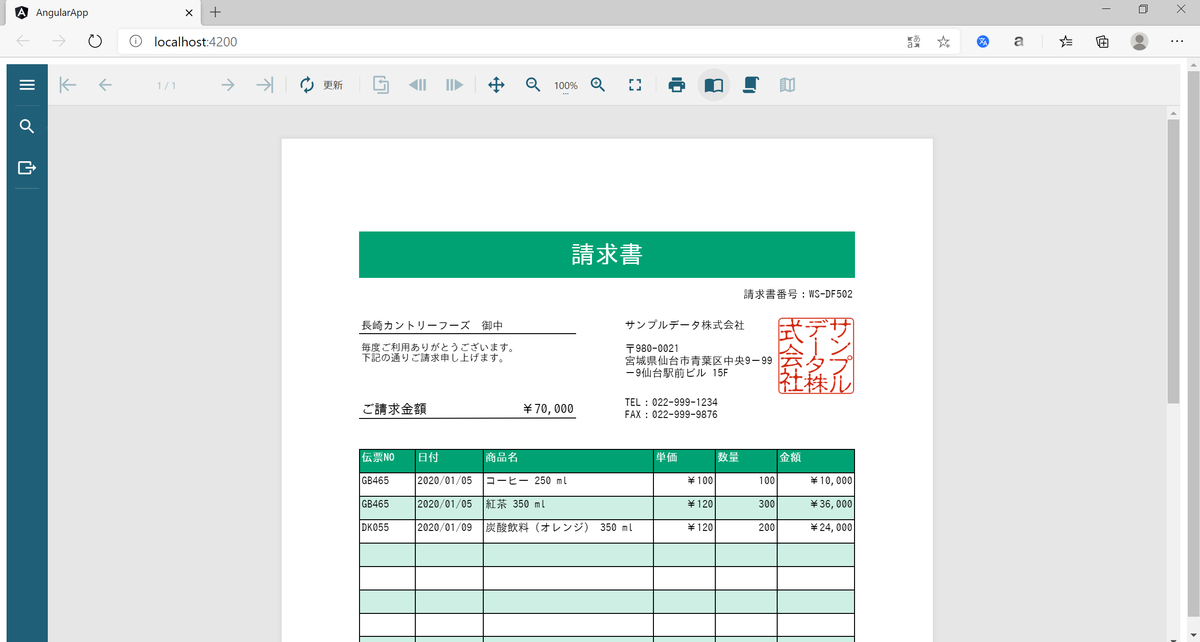Open the 100% zoom level dropdown
The width and height of the screenshot is (1200, 642).
tap(565, 86)
